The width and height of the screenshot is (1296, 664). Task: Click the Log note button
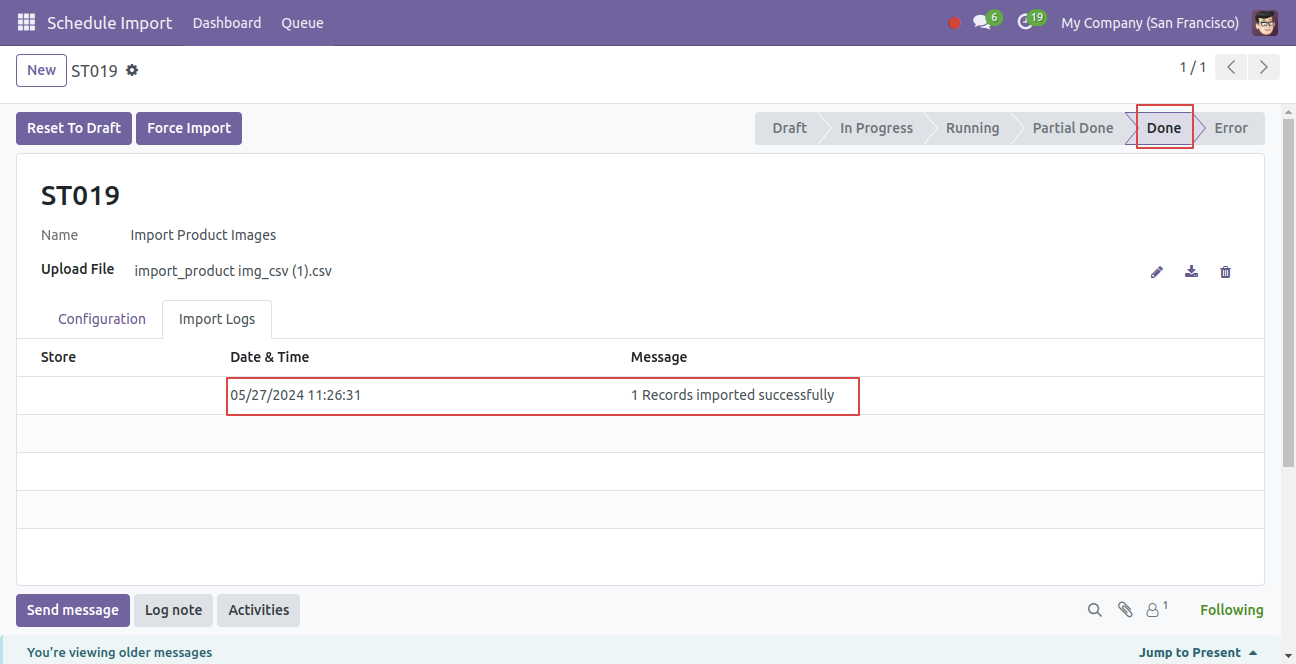pos(173,610)
